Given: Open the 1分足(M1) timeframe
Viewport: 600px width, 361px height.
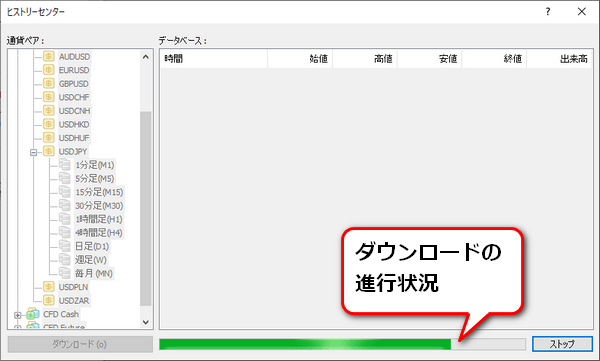Looking at the screenshot, I should click(95, 165).
